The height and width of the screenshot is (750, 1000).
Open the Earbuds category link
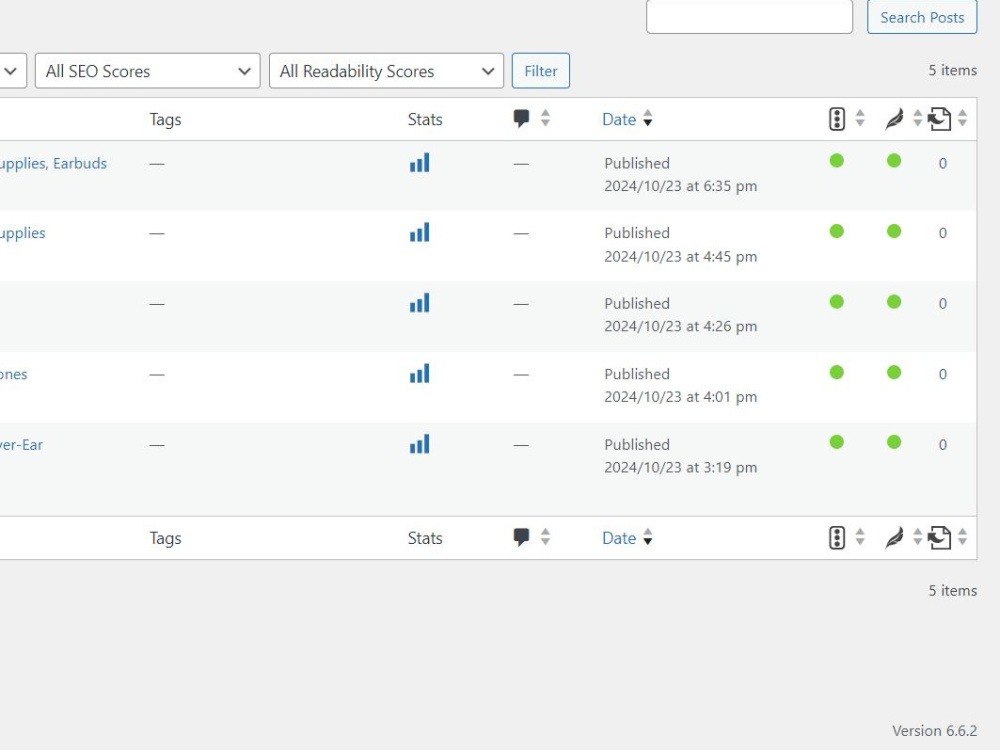click(80, 163)
